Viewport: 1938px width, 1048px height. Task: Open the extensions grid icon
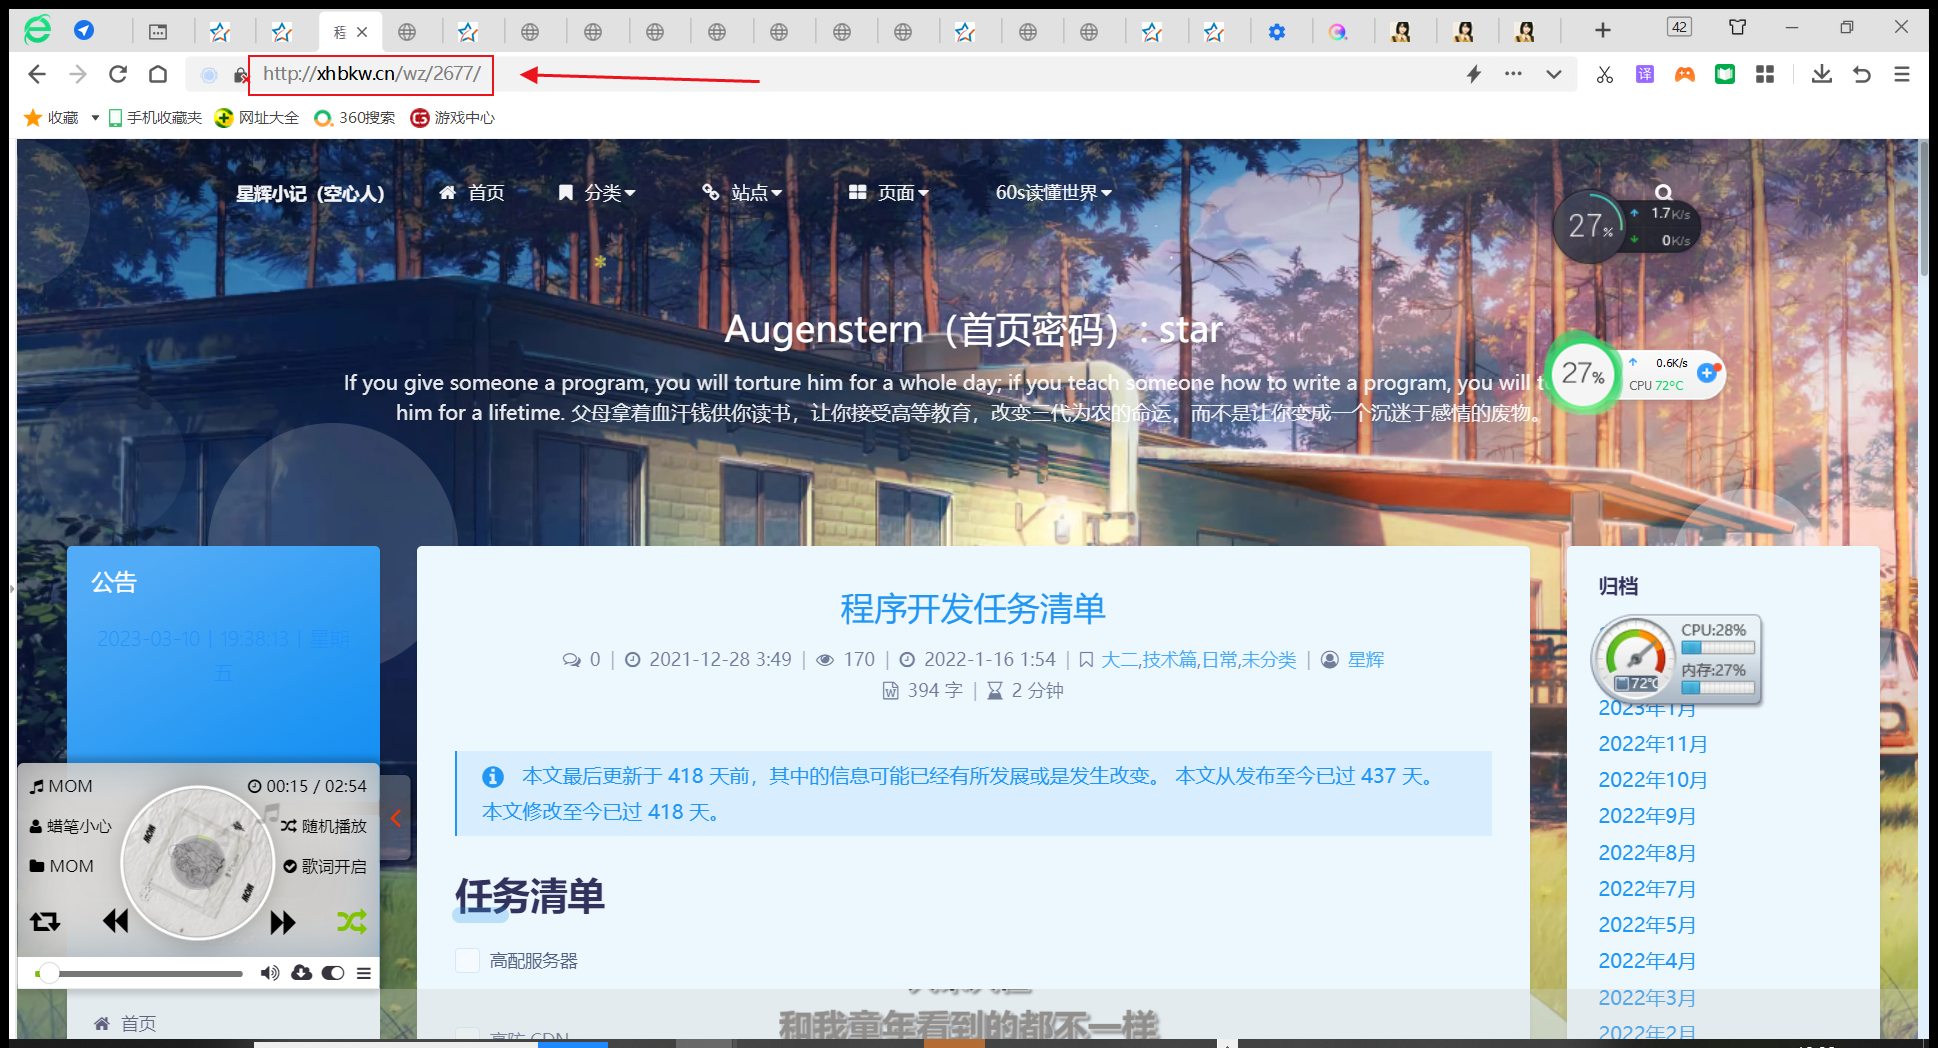tap(1765, 74)
